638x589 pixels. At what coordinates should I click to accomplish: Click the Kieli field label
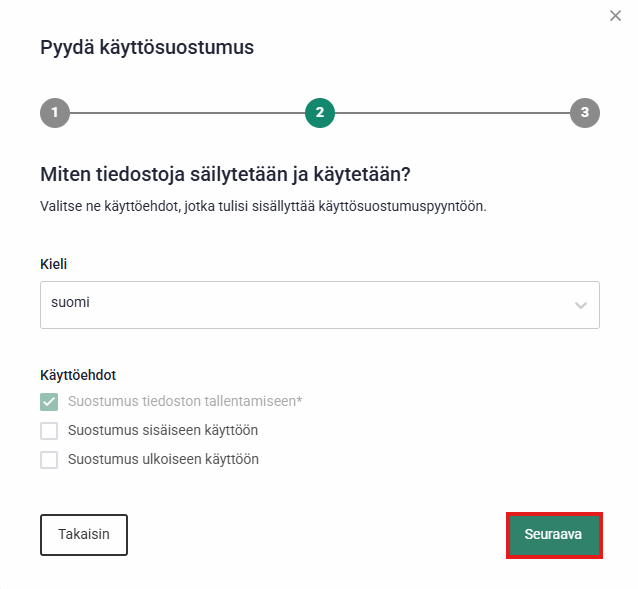point(54,264)
